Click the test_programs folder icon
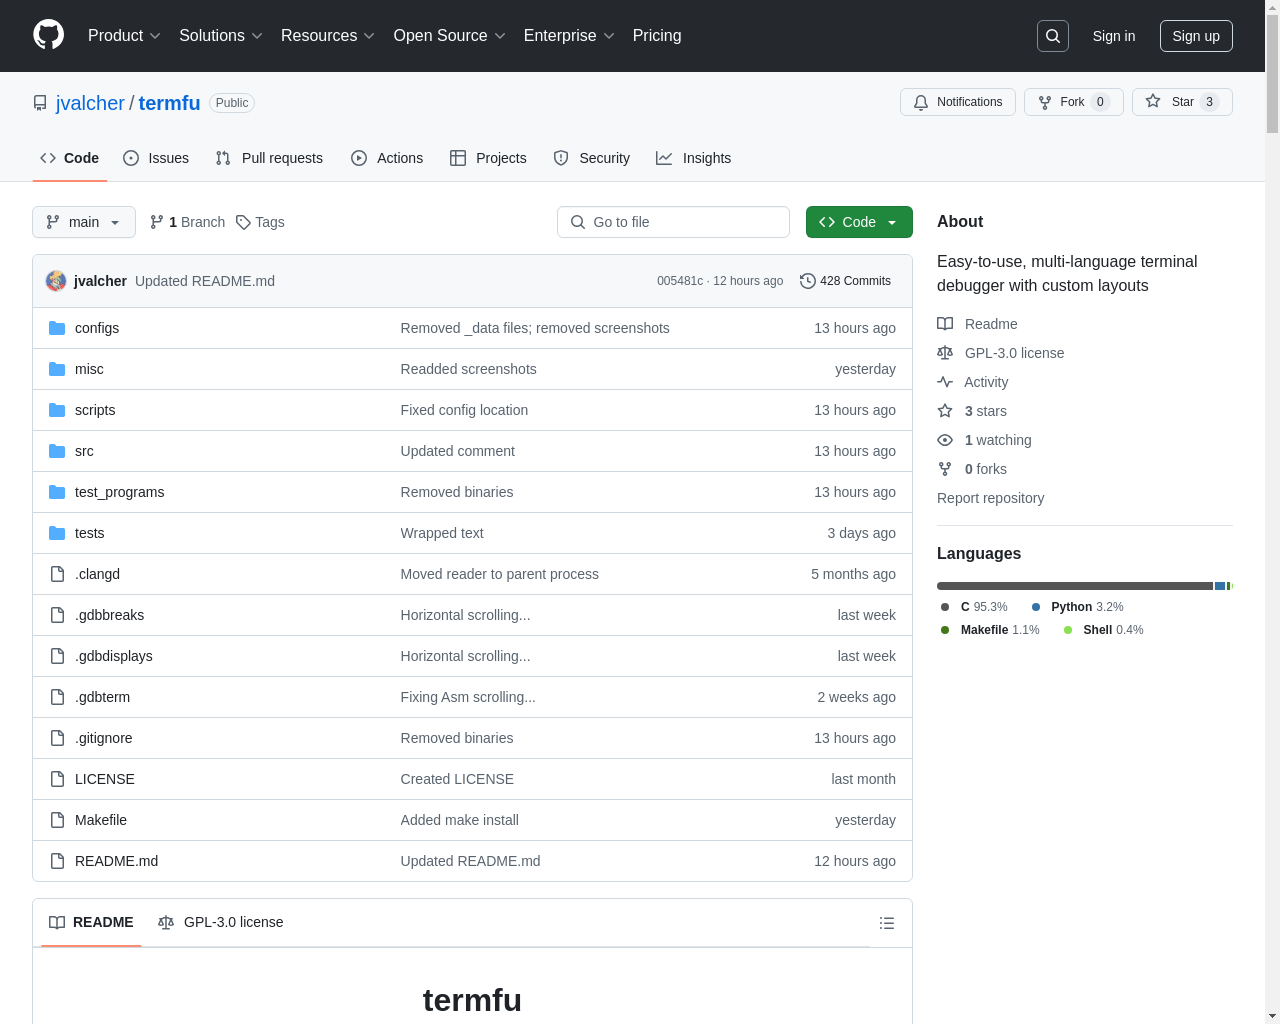 click(57, 492)
